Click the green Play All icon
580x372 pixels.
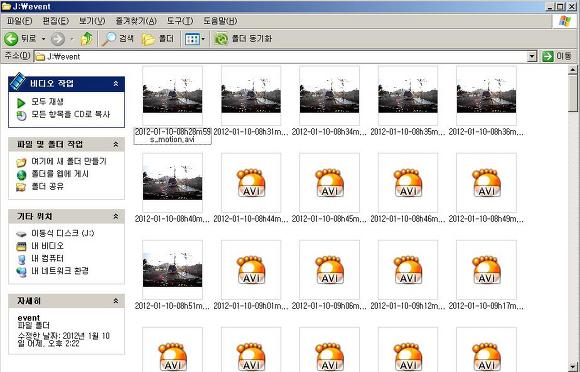click(21, 102)
